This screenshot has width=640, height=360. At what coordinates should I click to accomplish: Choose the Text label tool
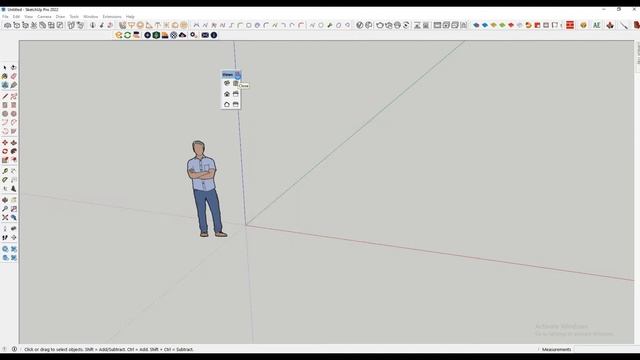click(13, 180)
